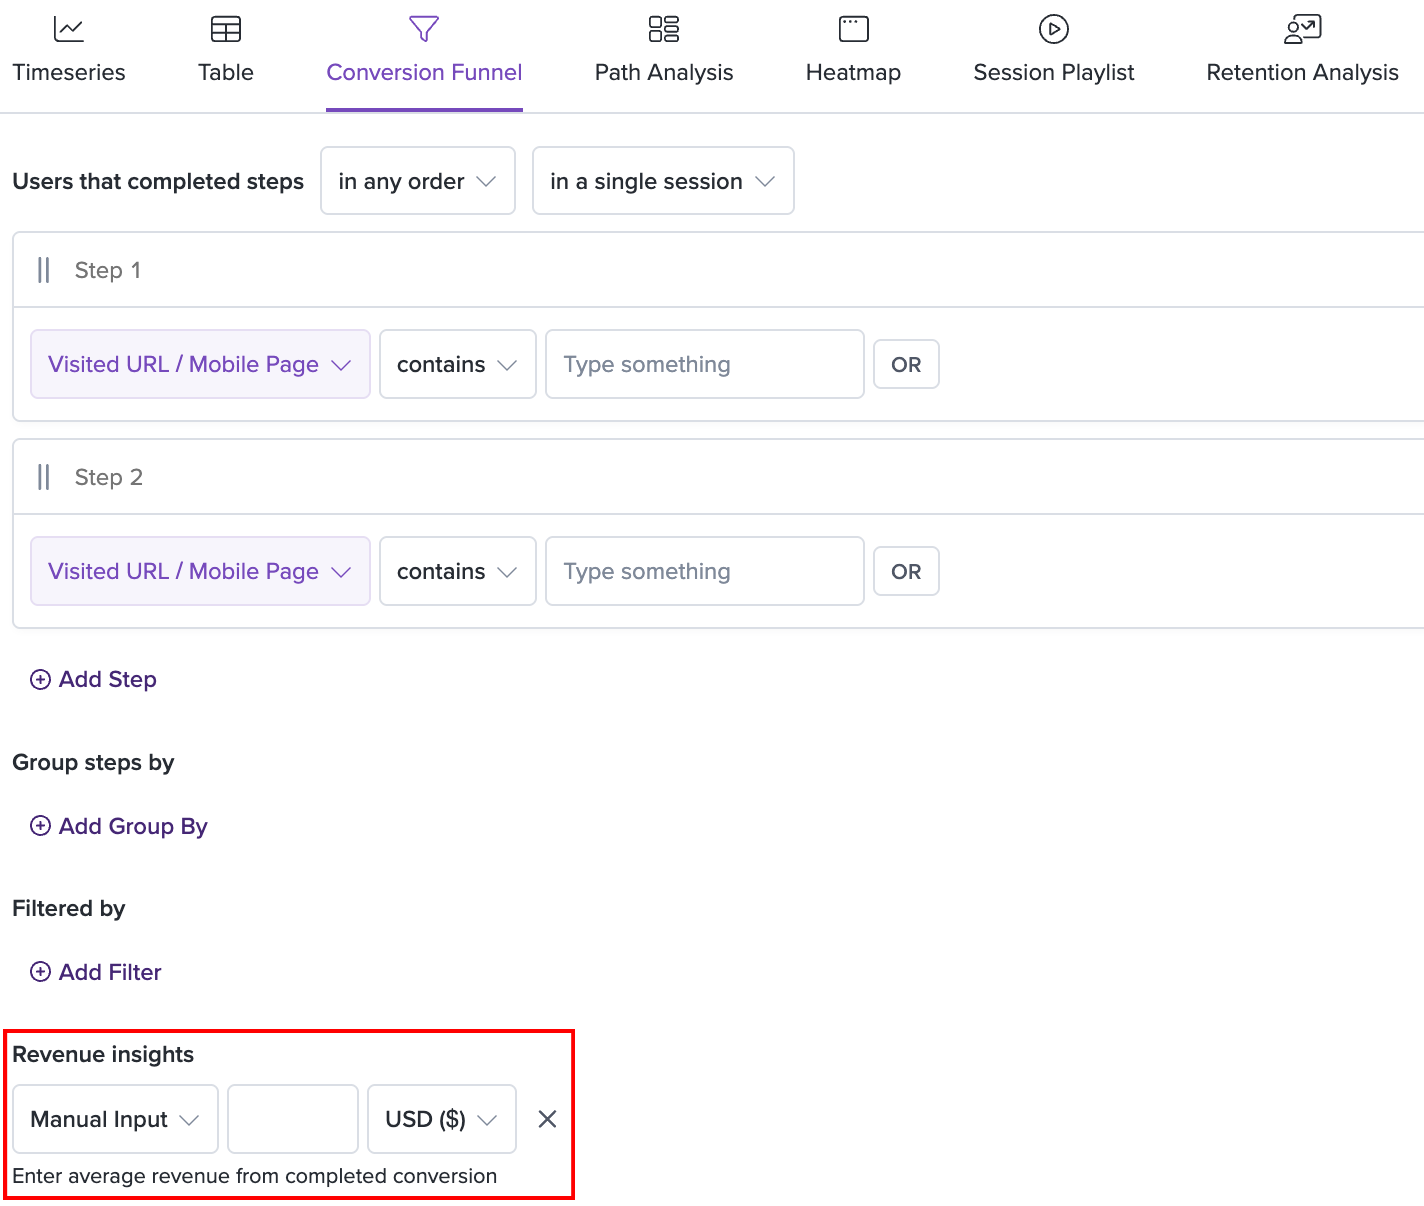Open the 'in any order' dropdown
The width and height of the screenshot is (1424, 1206).
pos(418,181)
